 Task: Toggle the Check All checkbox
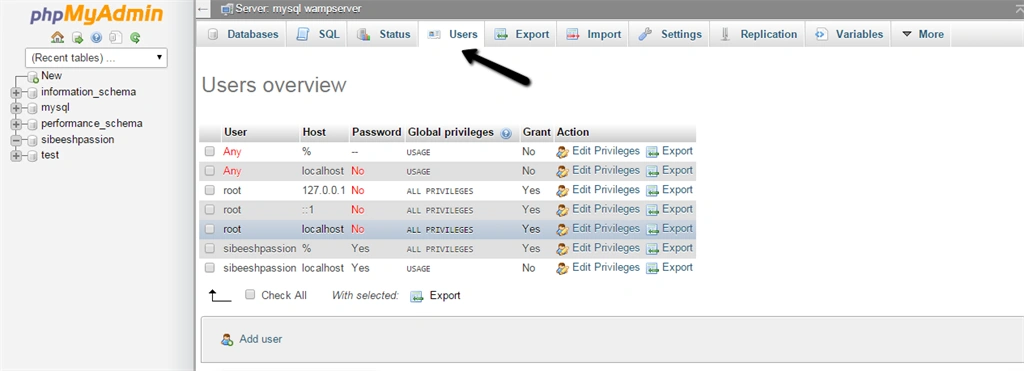[x=250, y=295]
